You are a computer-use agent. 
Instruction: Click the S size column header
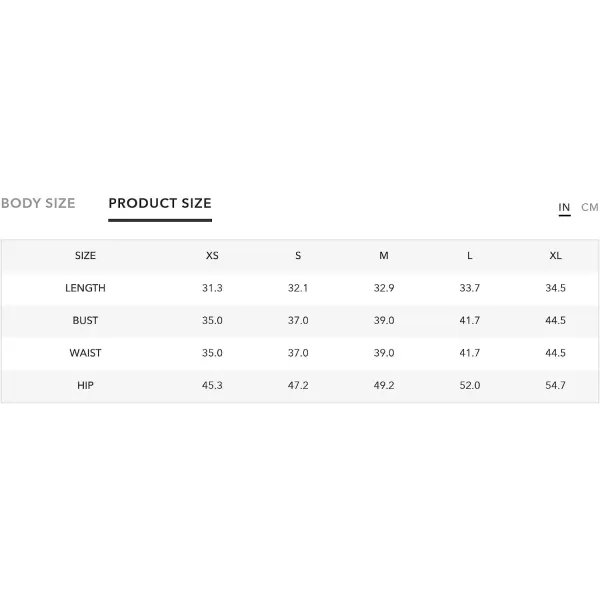coord(298,256)
